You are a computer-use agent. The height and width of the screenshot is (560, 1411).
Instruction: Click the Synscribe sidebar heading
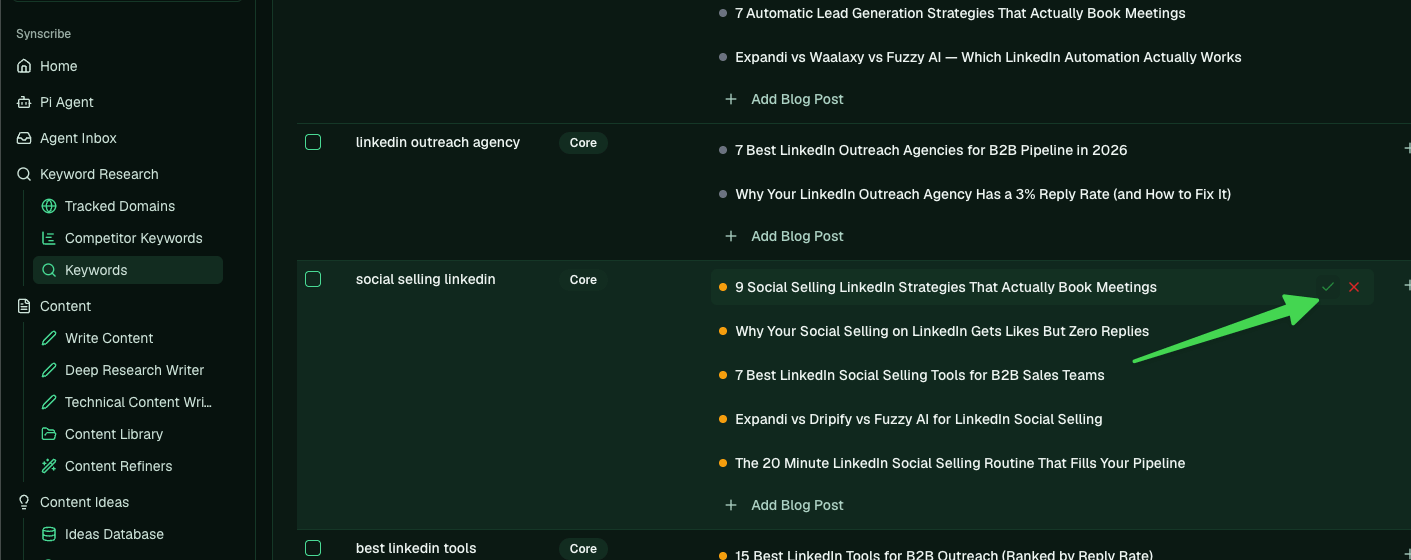(x=43, y=34)
